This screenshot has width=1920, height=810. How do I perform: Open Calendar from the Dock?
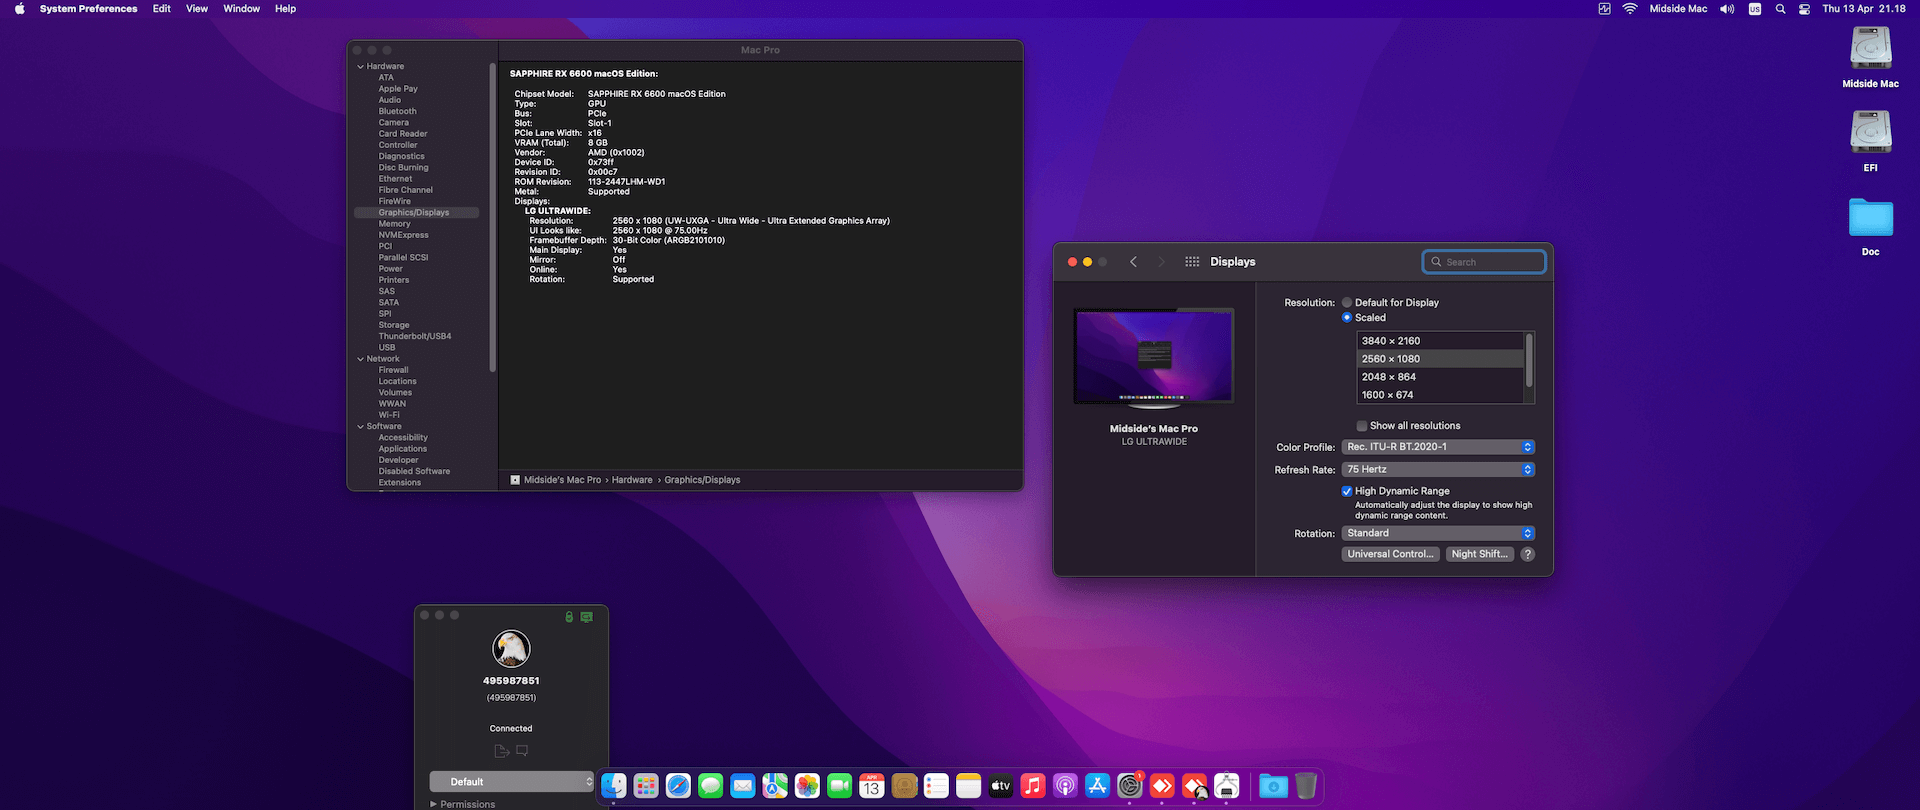coord(872,786)
